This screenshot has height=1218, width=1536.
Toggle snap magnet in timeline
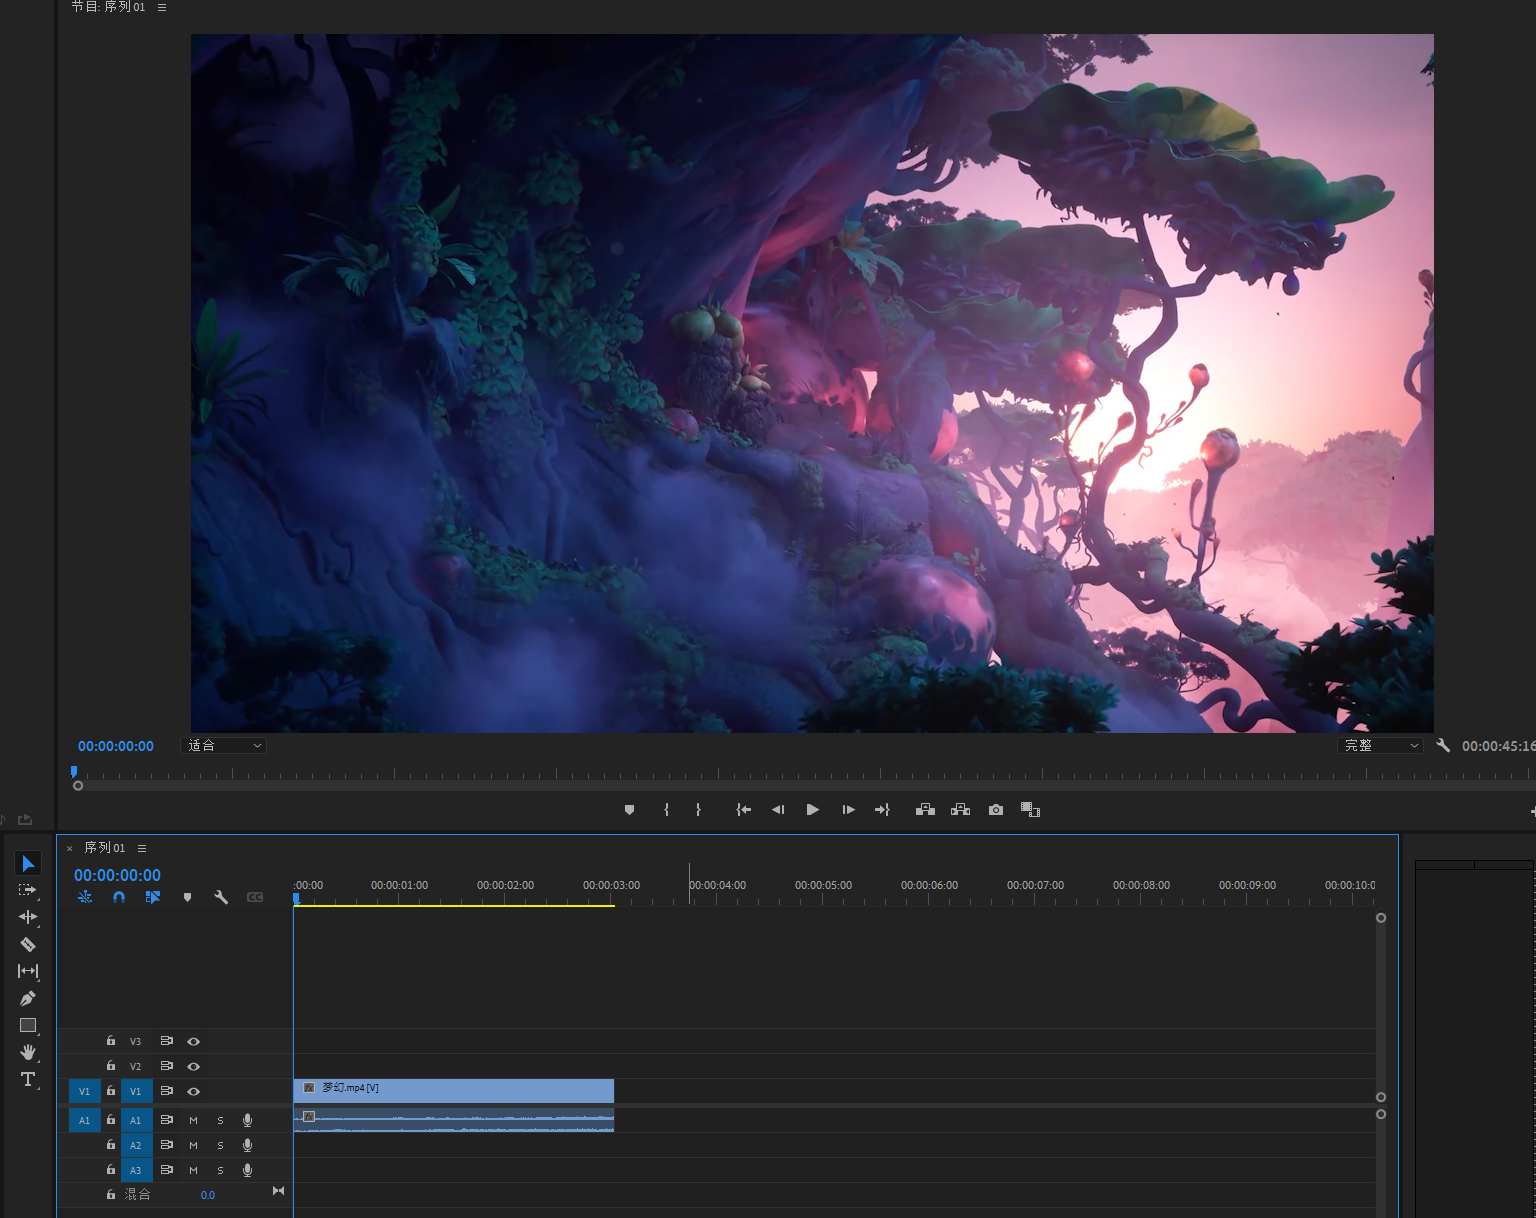pos(119,898)
